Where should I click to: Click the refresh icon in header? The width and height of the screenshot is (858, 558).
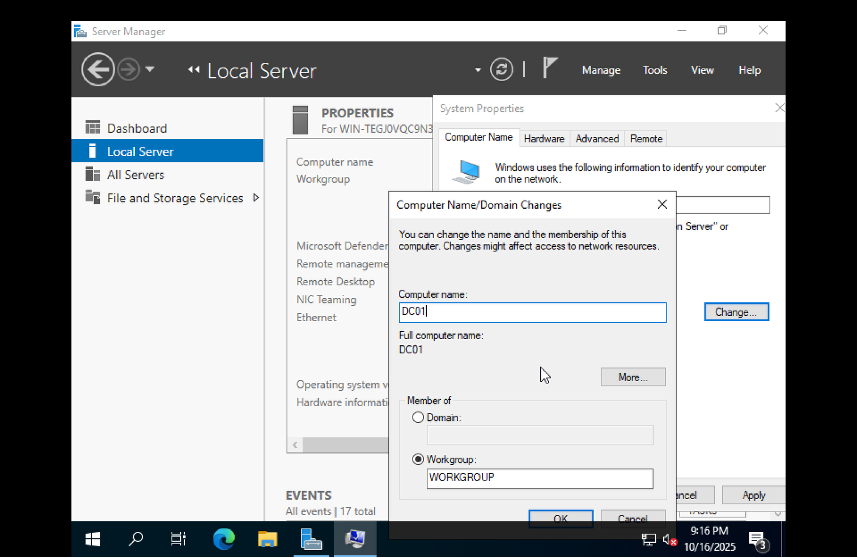tap(501, 69)
